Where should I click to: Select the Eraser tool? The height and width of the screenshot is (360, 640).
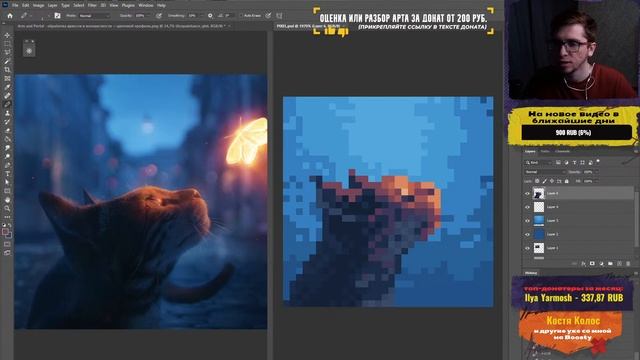pos(7,130)
